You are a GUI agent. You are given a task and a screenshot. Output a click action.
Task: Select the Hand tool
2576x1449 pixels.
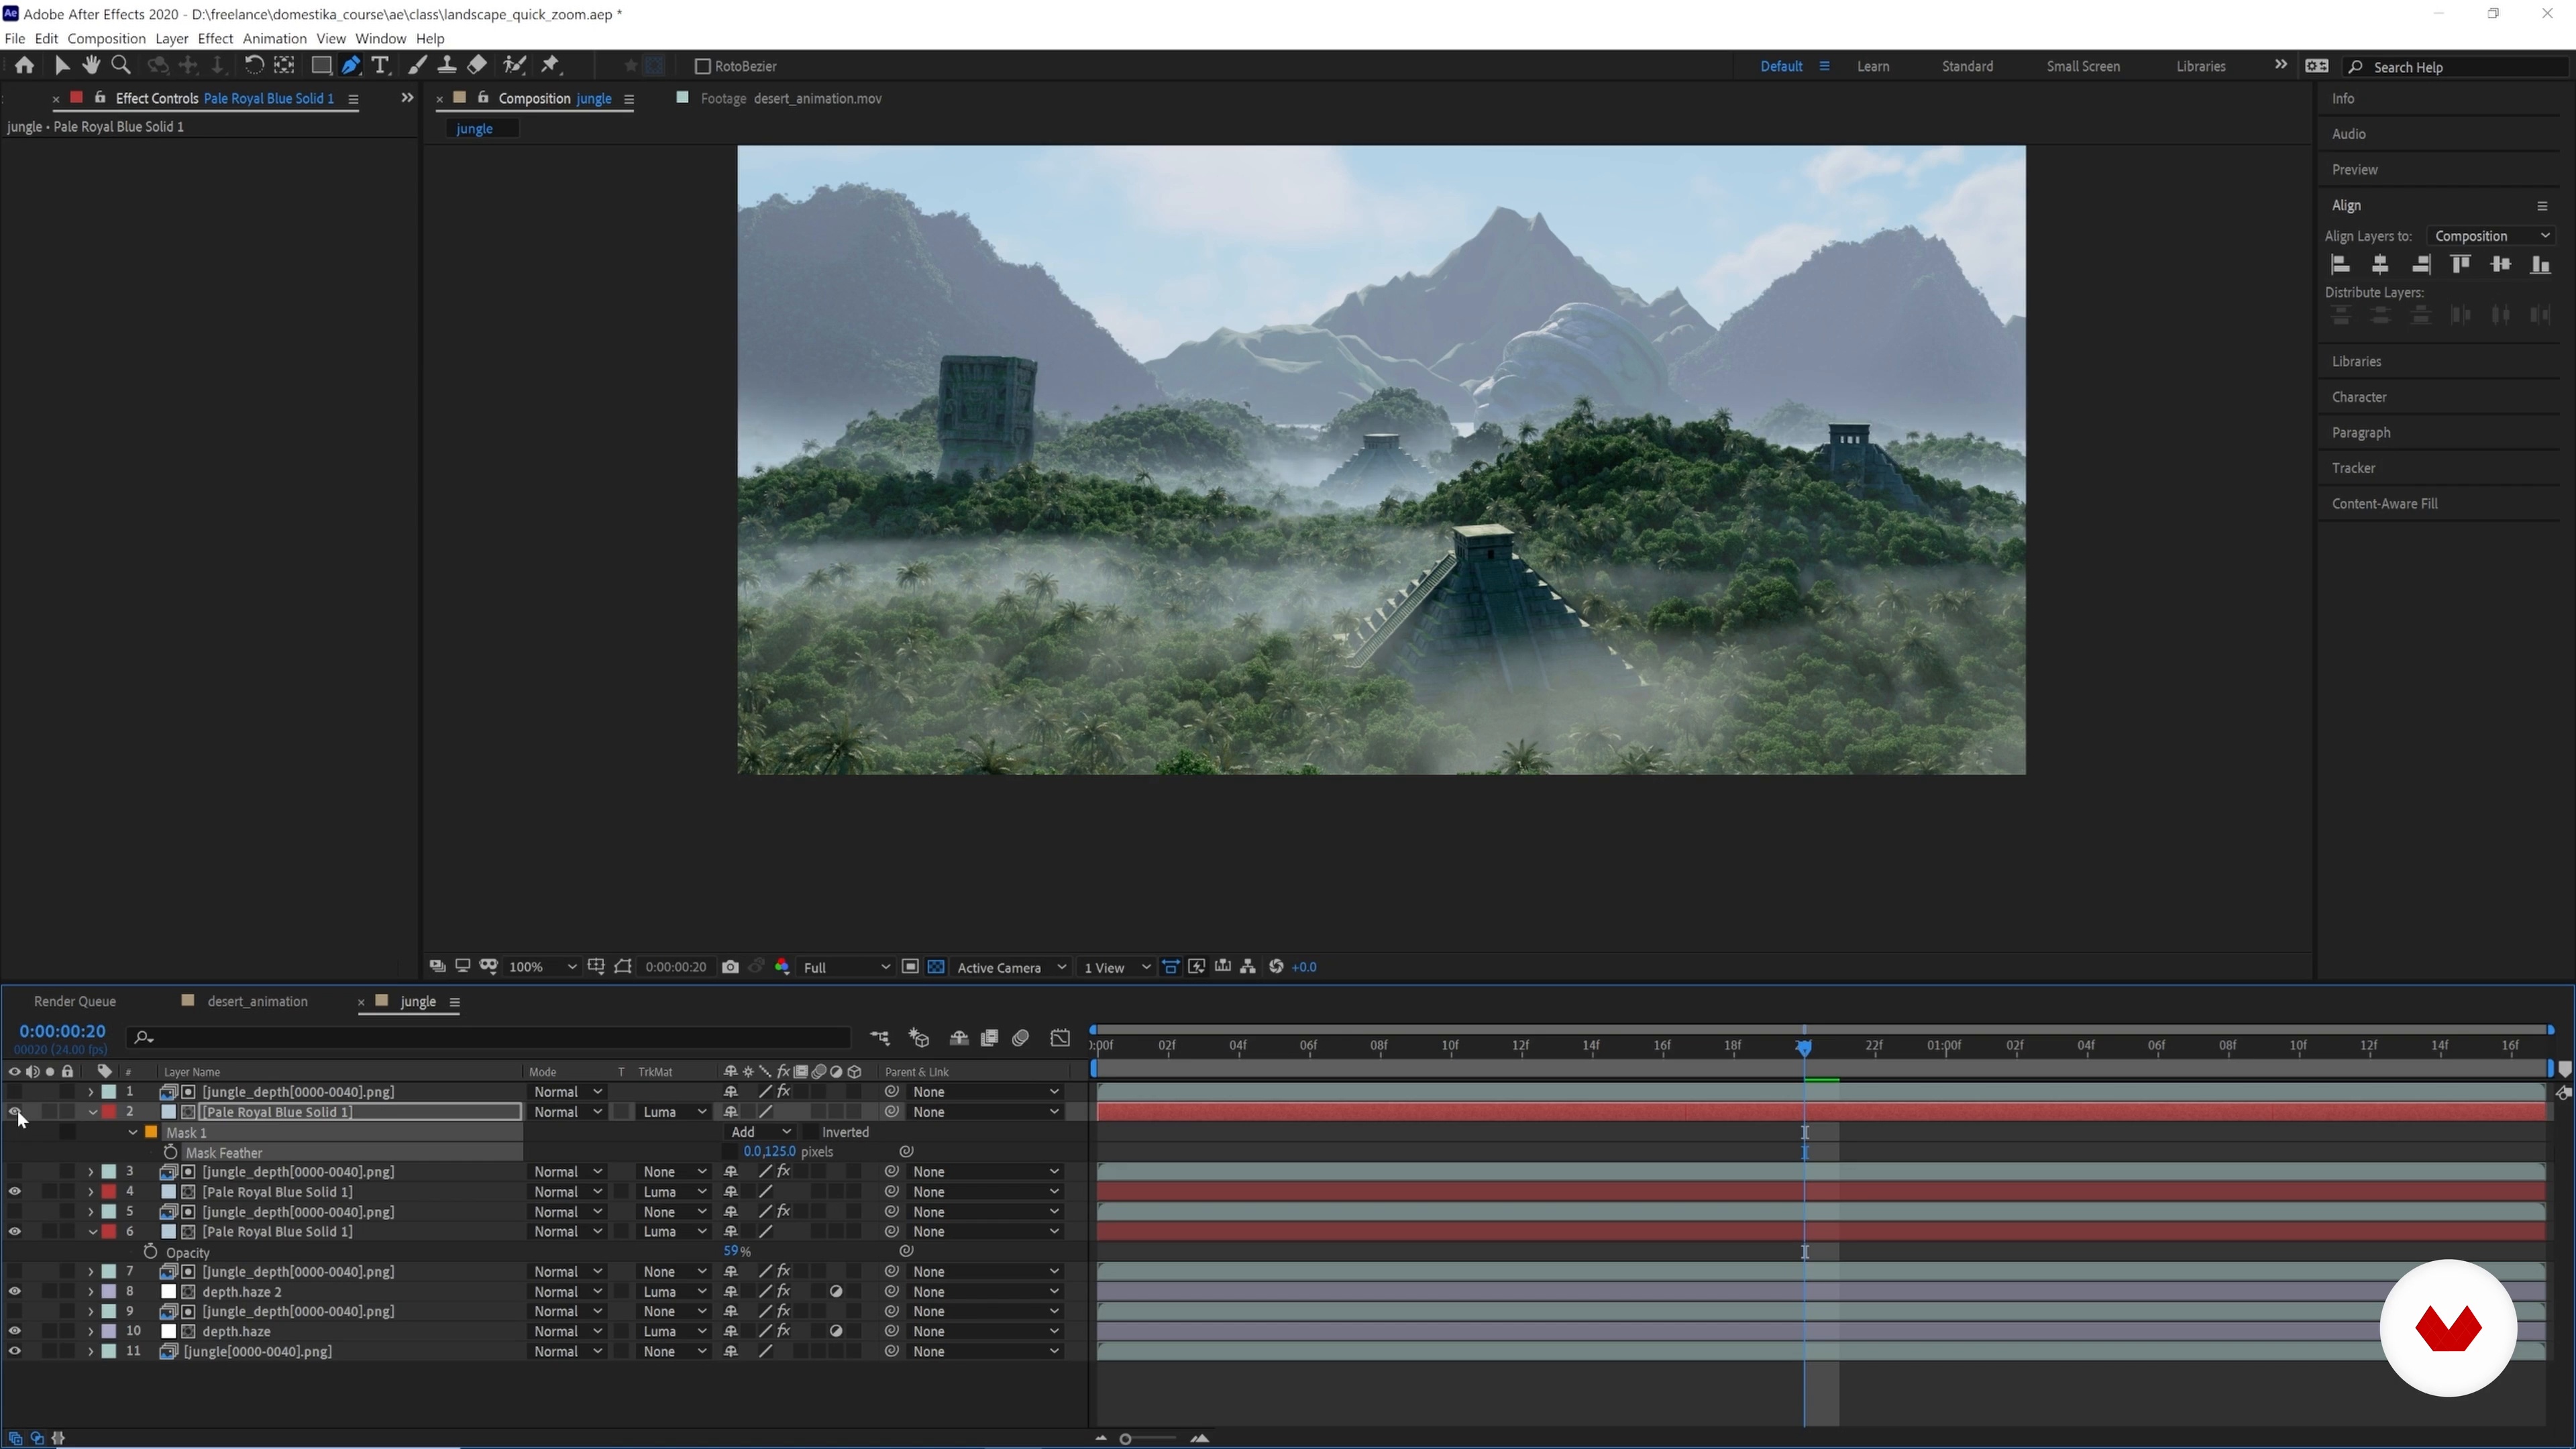91,66
